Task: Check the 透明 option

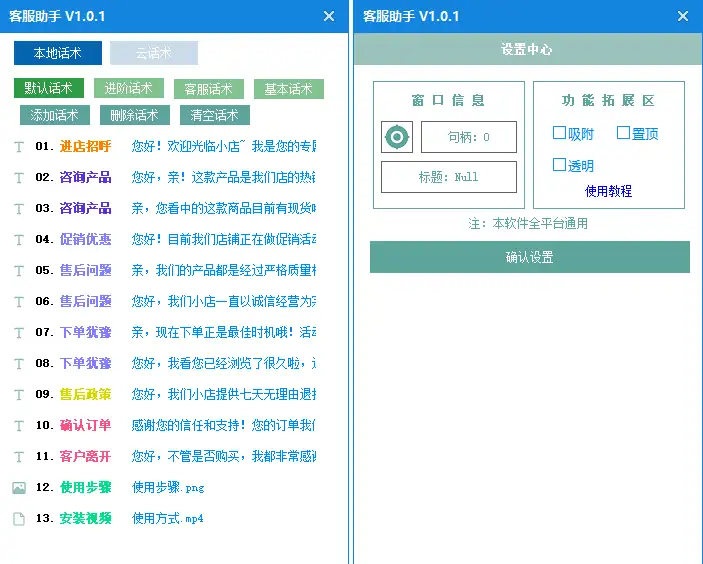Action: [x=560, y=165]
